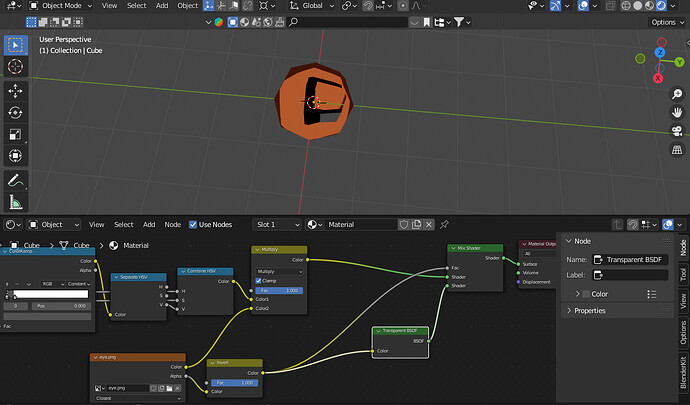Open the Slot 1 dropdown

click(x=278, y=225)
